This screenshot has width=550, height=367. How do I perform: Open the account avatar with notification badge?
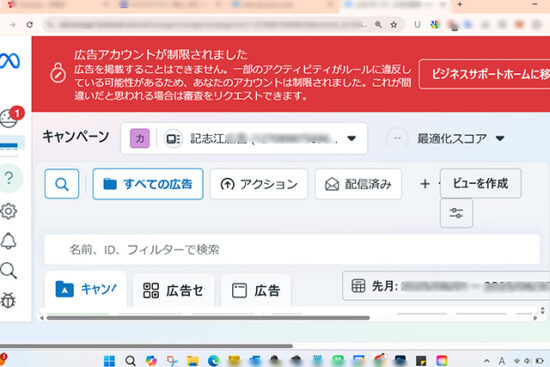coord(10,117)
